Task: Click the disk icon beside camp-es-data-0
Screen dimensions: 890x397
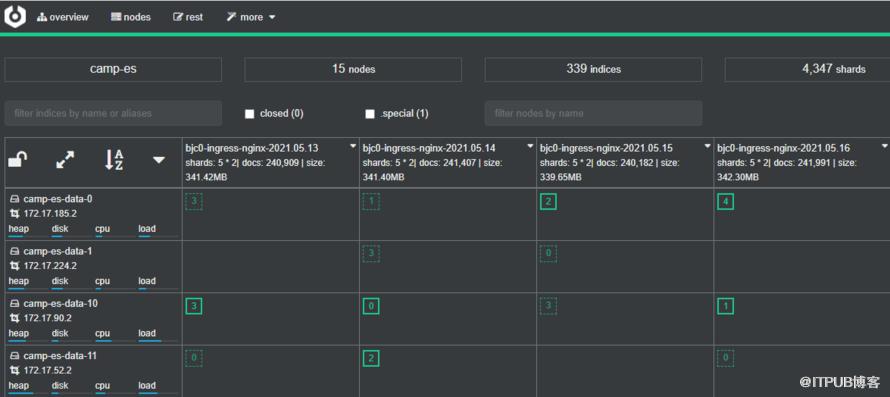Action: point(14,199)
